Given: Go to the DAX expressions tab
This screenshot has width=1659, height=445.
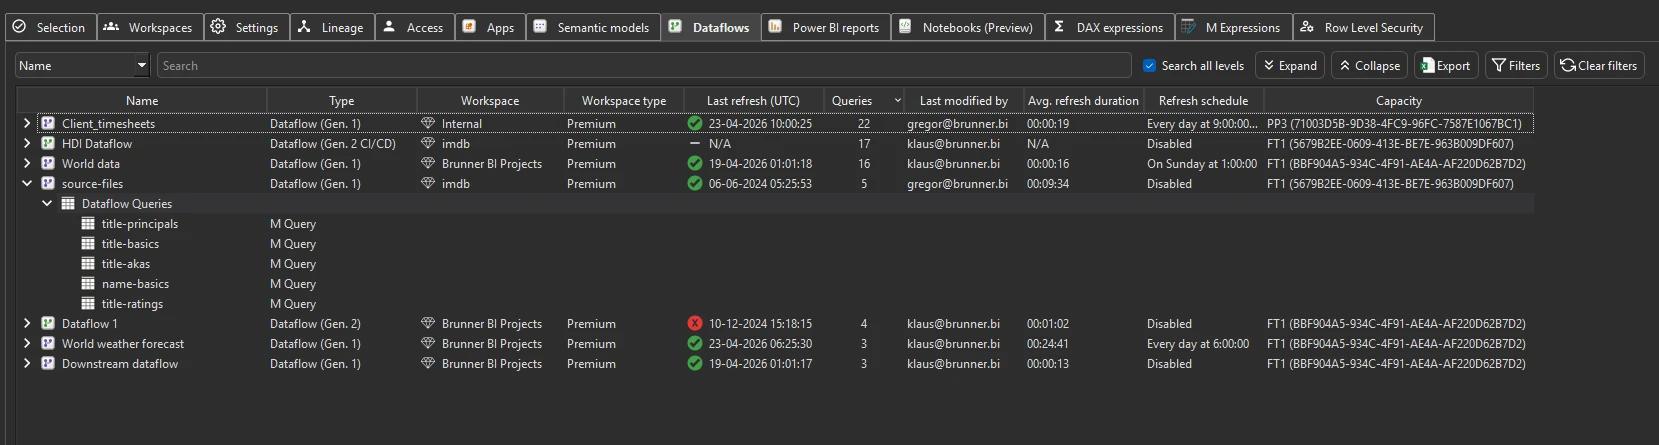Looking at the screenshot, I should [1109, 27].
